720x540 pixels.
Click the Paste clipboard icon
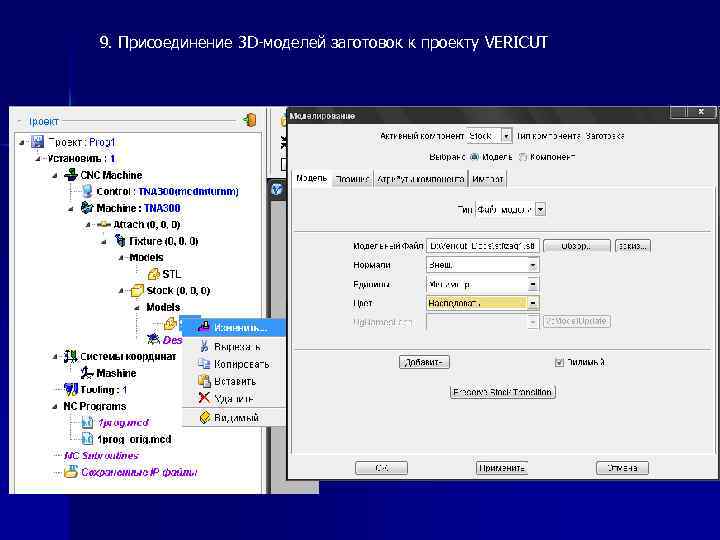[204, 381]
